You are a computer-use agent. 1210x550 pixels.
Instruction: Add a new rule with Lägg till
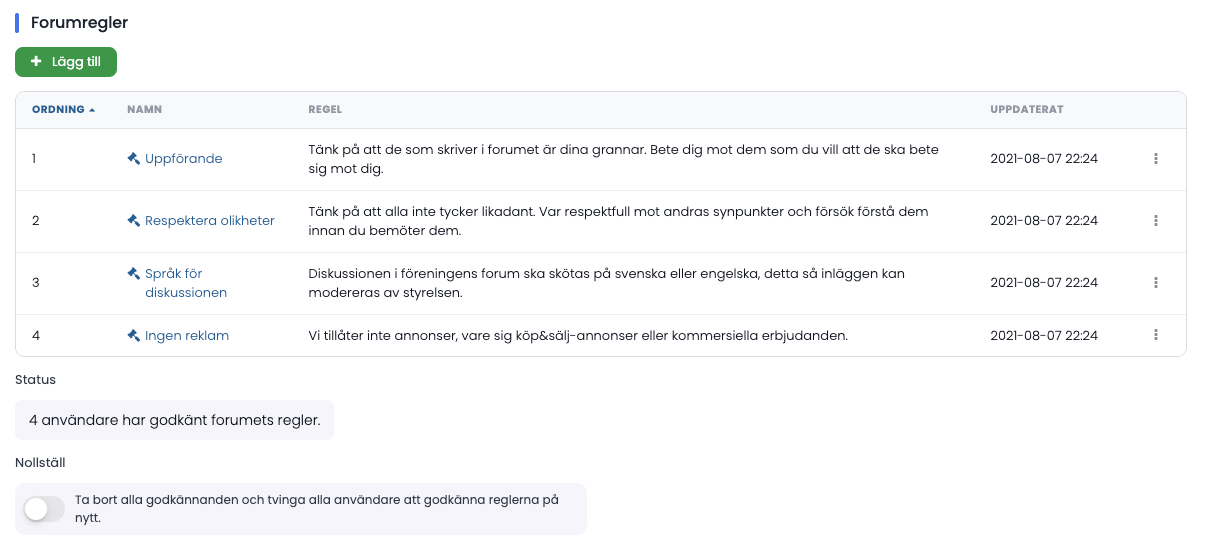click(x=66, y=62)
